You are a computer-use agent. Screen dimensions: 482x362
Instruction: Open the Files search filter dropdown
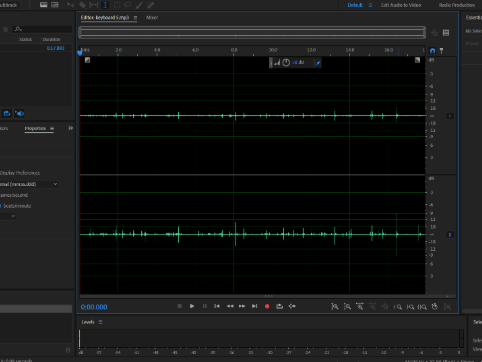click(18, 29)
